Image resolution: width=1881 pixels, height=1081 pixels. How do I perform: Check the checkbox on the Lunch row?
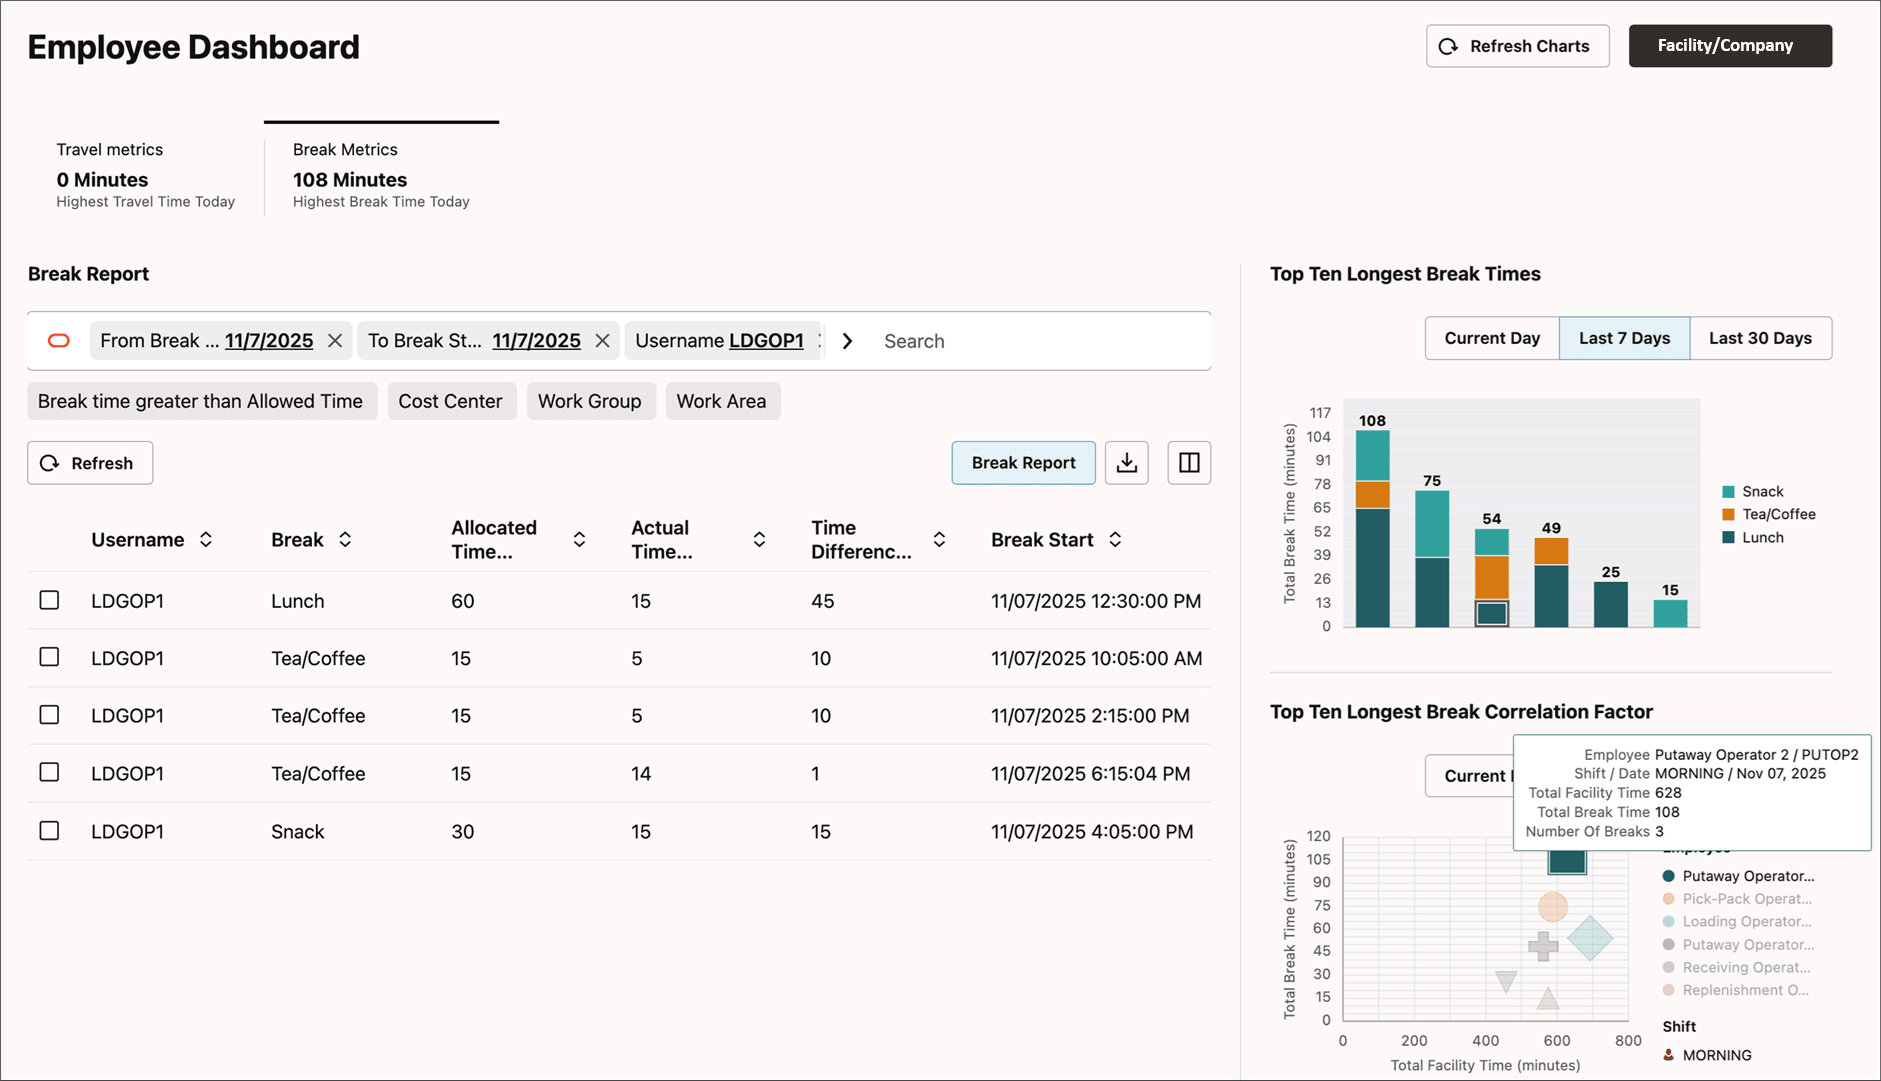coord(50,600)
